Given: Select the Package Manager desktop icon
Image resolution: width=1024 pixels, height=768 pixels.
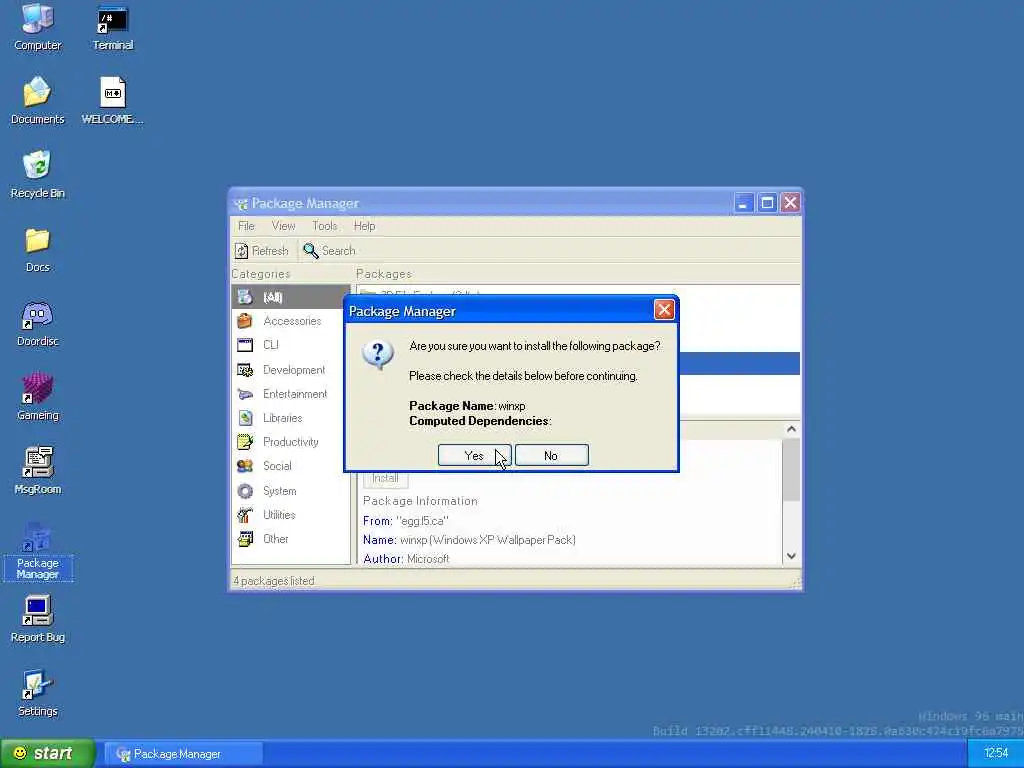Looking at the screenshot, I should pos(37,551).
